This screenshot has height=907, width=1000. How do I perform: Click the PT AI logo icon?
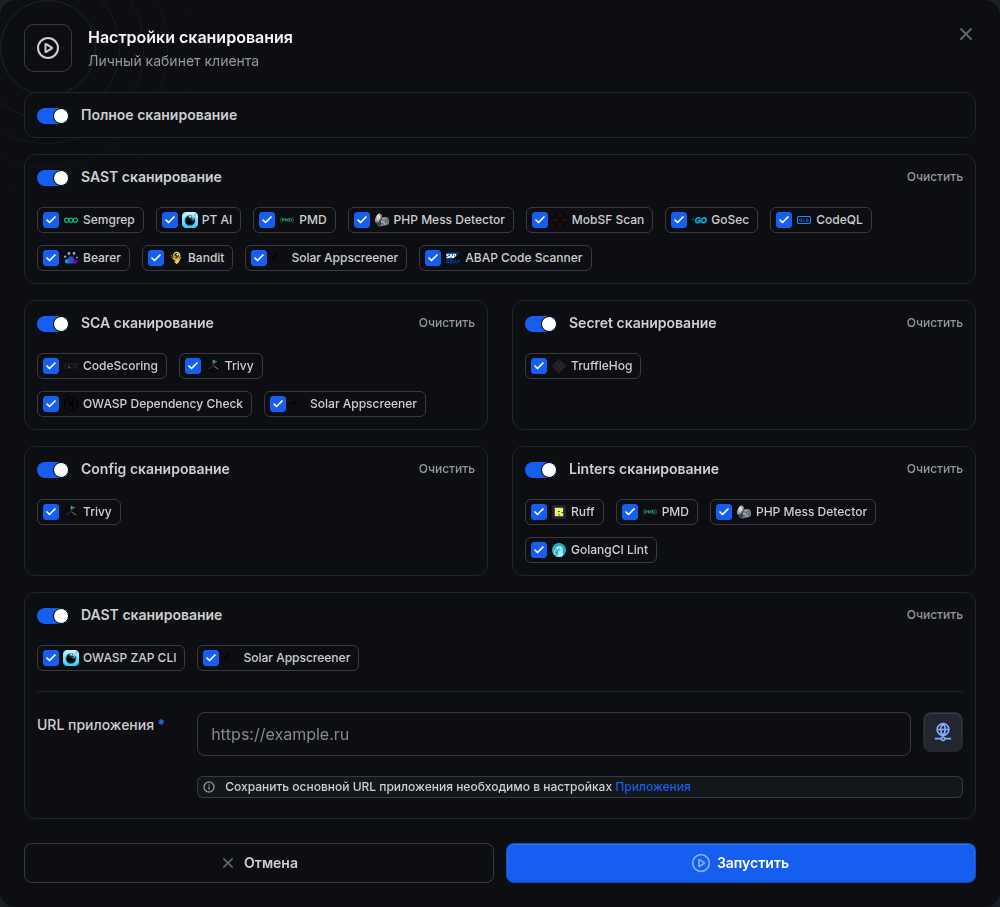190,220
